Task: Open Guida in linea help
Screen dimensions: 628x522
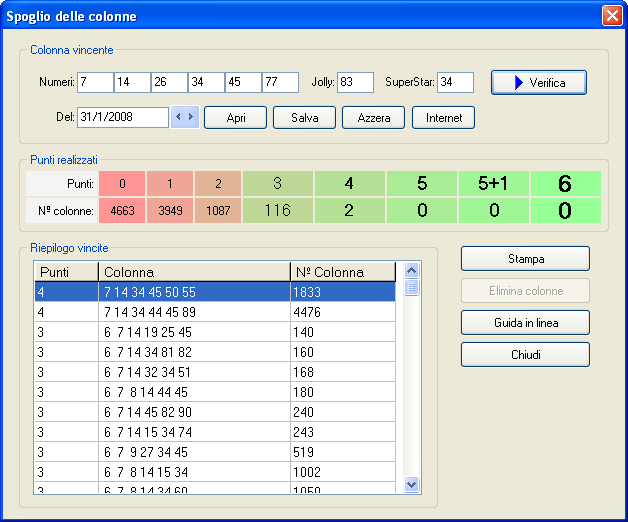Action: point(525,323)
